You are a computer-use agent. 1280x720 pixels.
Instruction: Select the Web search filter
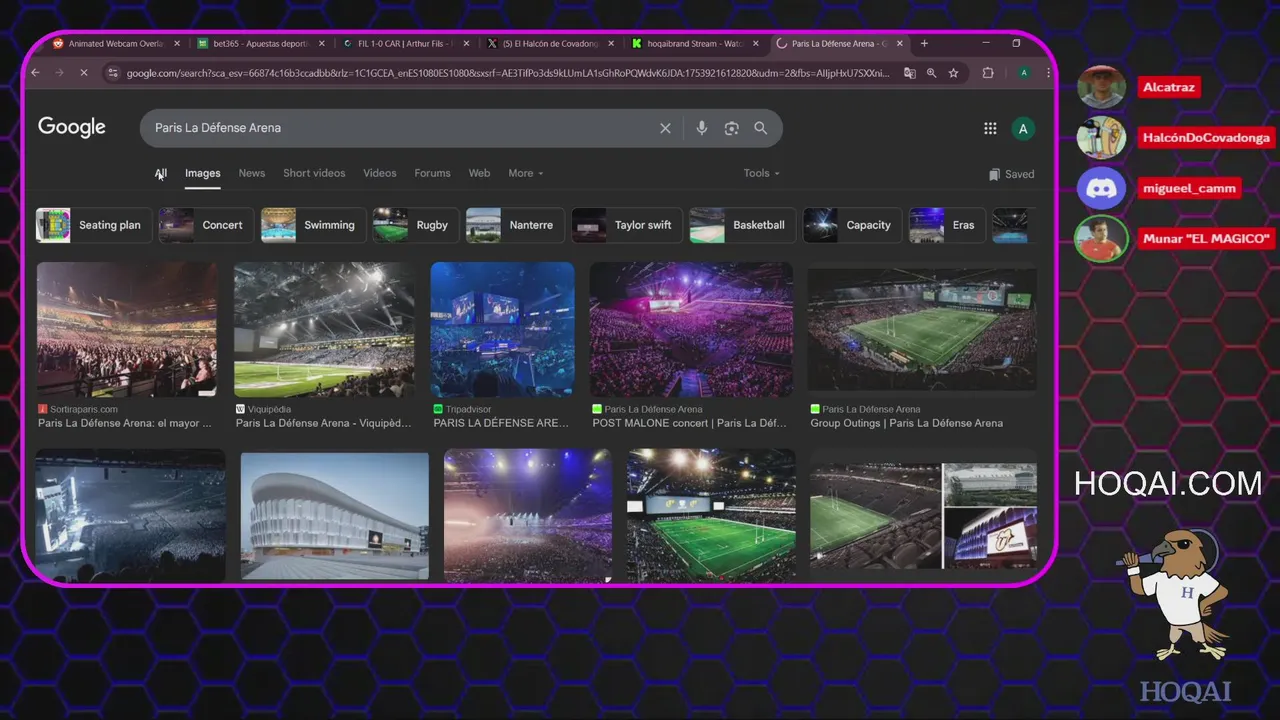480,173
